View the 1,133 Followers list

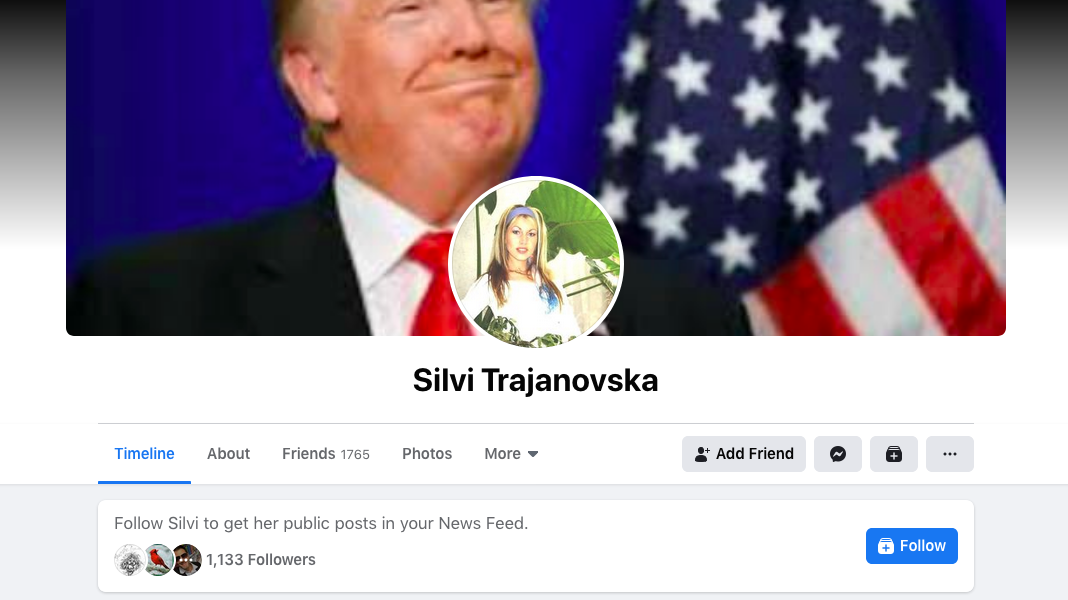tap(261, 560)
